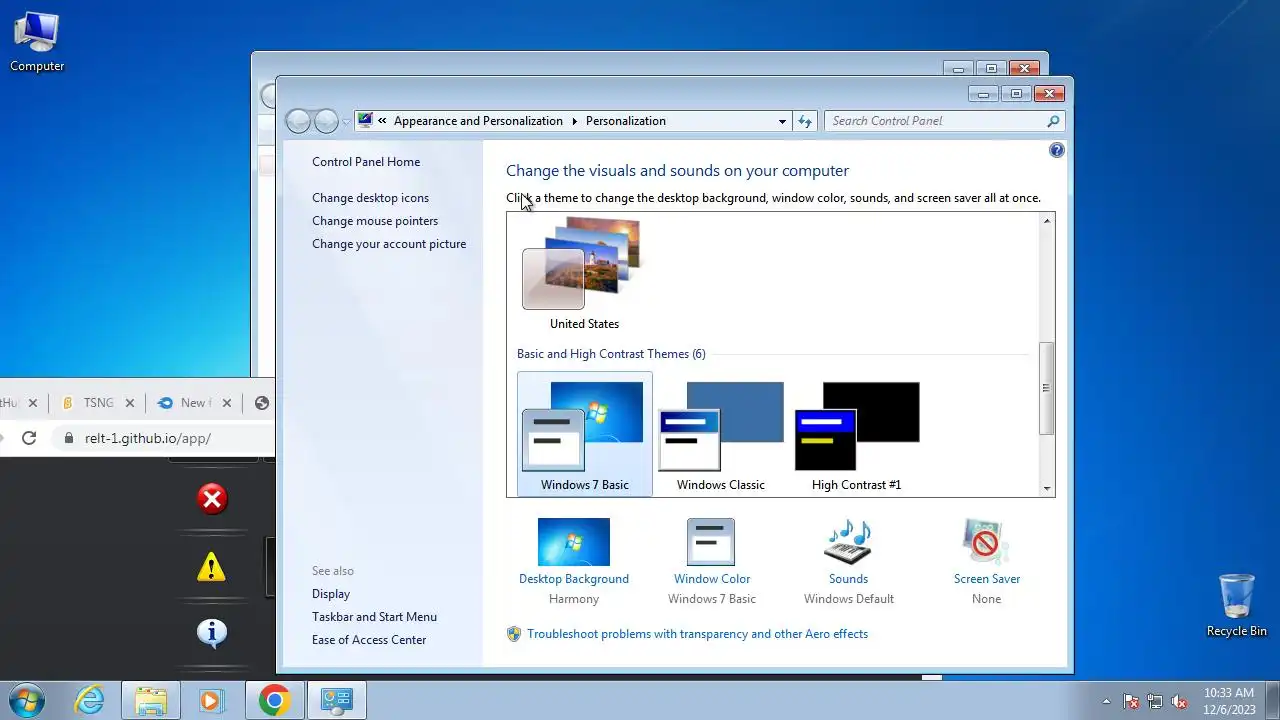The width and height of the screenshot is (1280, 720).
Task: Open Sounds settings icon
Action: pos(848,542)
